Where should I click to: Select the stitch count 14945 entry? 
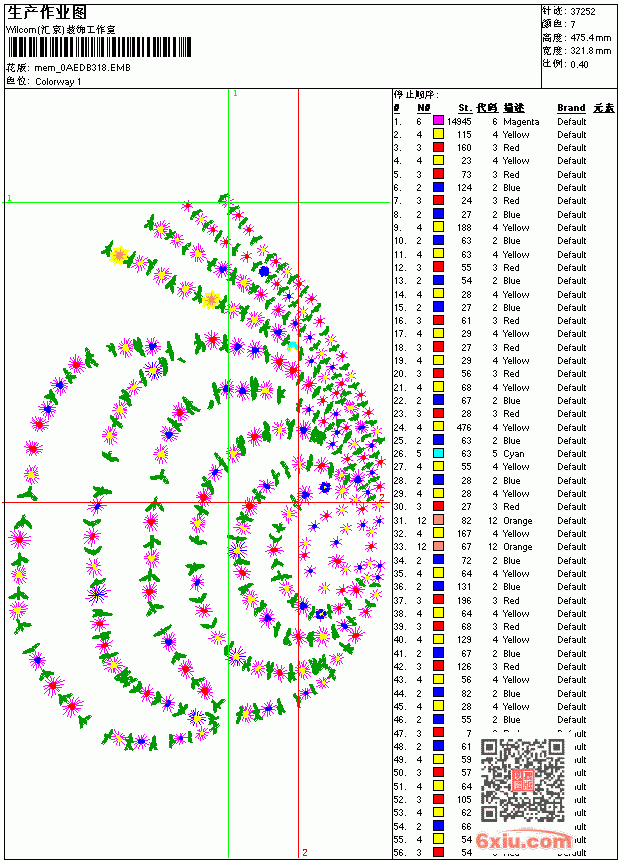click(x=459, y=121)
